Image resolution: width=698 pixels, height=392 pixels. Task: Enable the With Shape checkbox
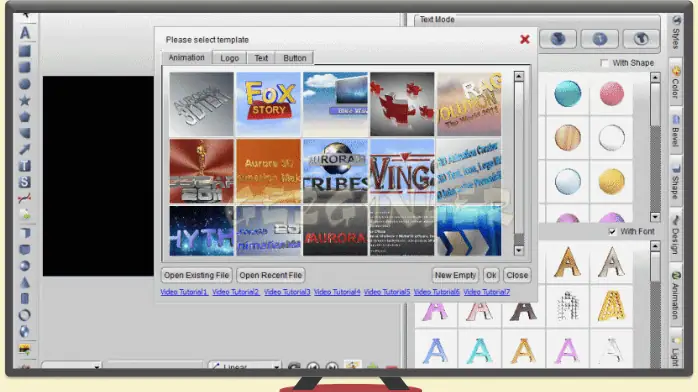[x=604, y=63]
